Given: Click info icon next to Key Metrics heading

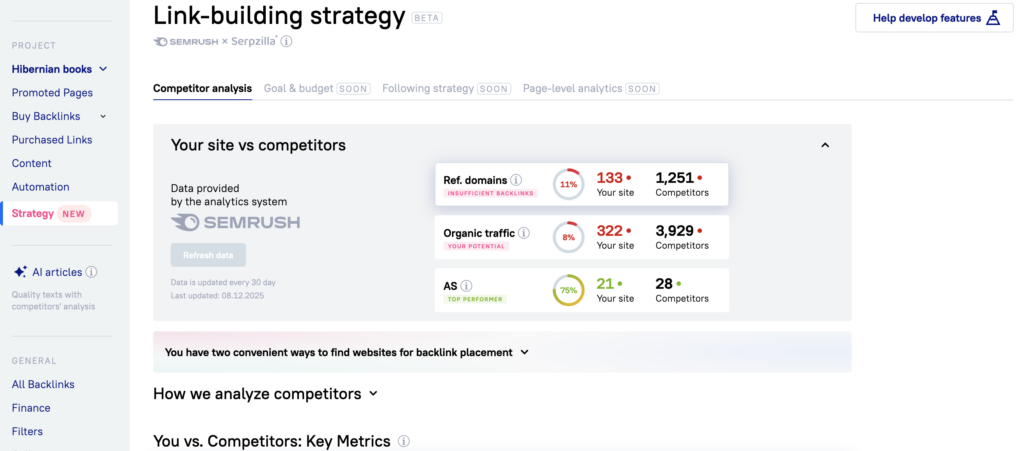Looking at the screenshot, I should coord(404,441).
